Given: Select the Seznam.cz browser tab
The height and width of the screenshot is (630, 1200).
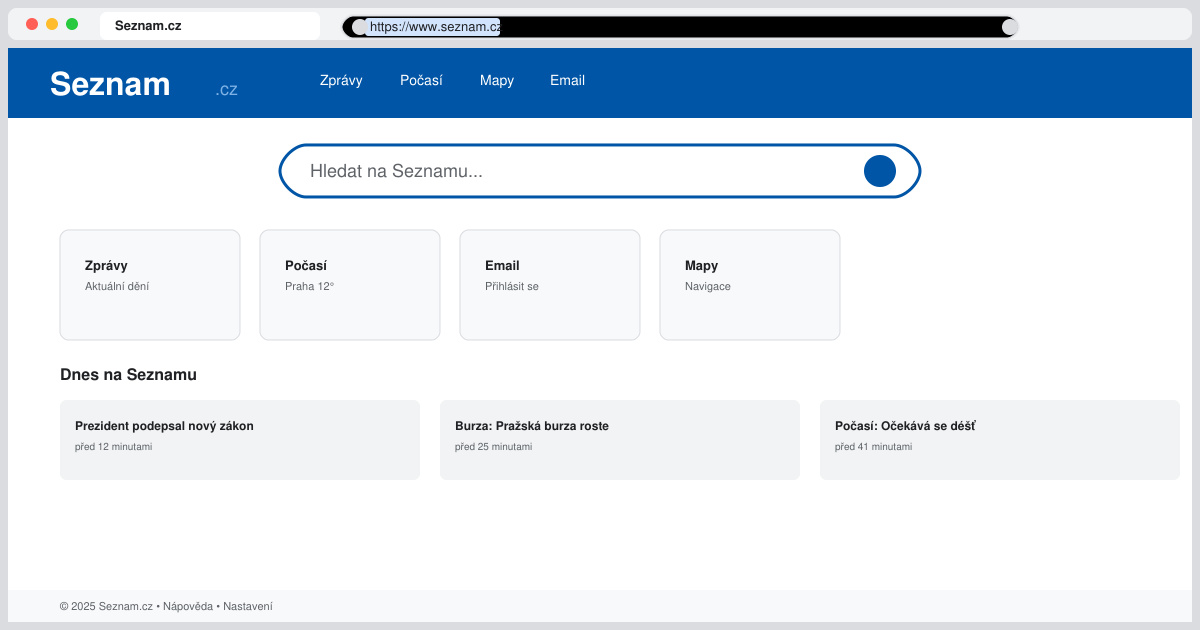Looking at the screenshot, I should tap(210, 26).
